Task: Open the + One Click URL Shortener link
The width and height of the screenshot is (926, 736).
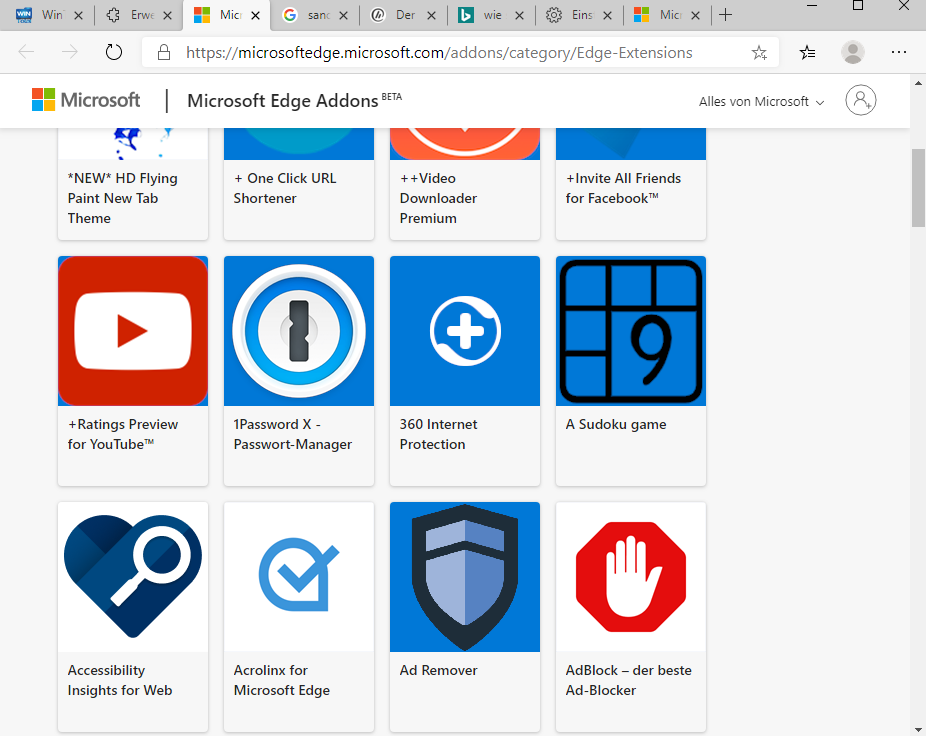Action: (x=285, y=188)
